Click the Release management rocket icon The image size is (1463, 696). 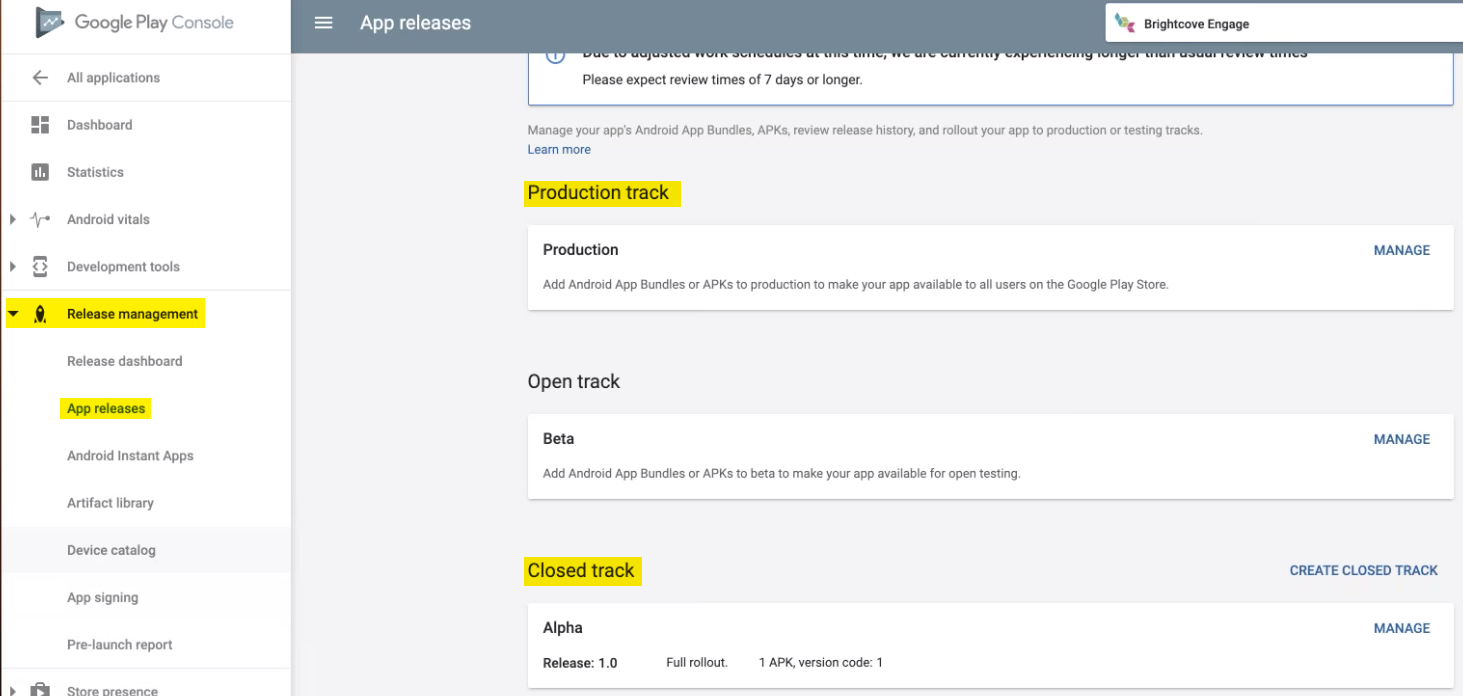(40, 314)
